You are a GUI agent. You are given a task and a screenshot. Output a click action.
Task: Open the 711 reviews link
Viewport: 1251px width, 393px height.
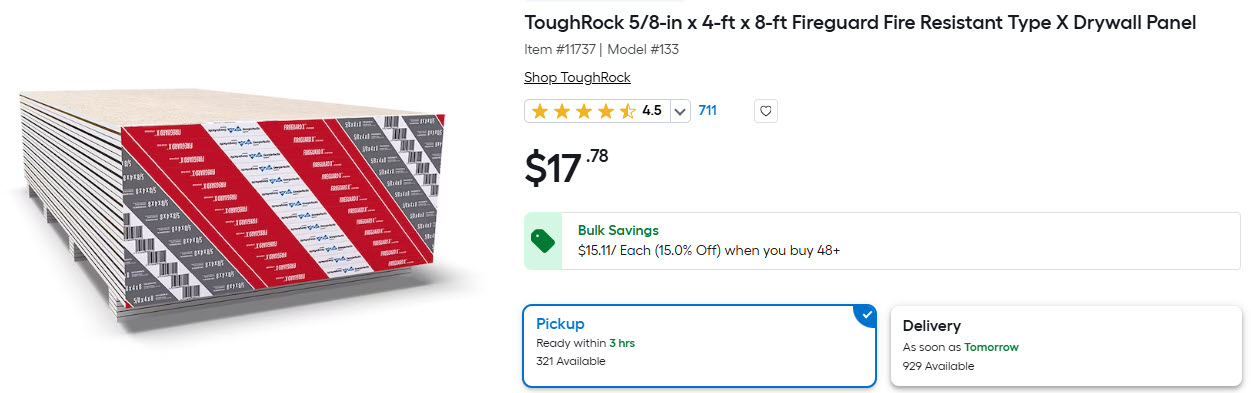(707, 111)
